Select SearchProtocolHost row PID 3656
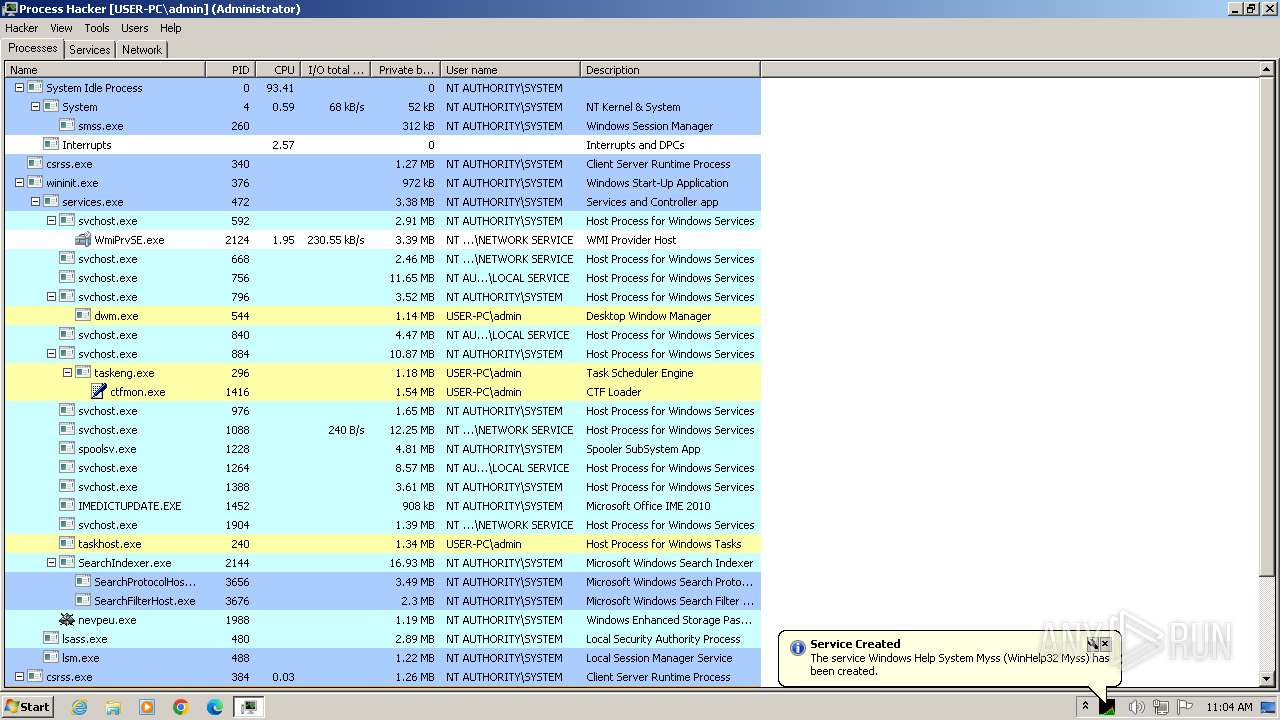The width and height of the screenshot is (1280, 720). (x=383, y=582)
